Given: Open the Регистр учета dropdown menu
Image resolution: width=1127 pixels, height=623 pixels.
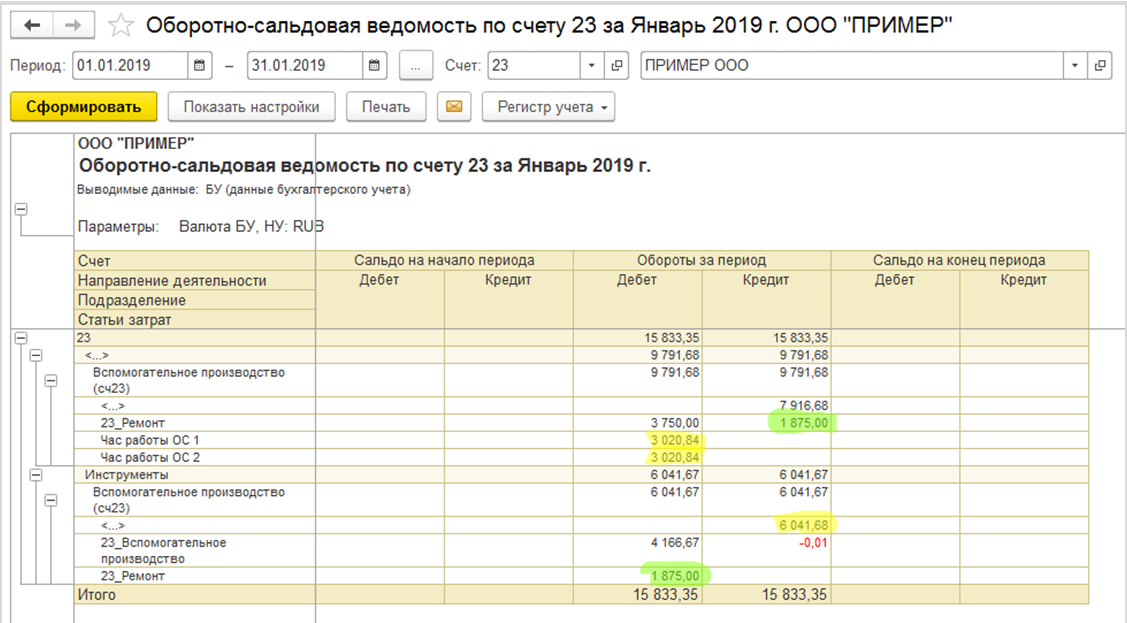Looking at the screenshot, I should pyautogui.click(x=548, y=107).
